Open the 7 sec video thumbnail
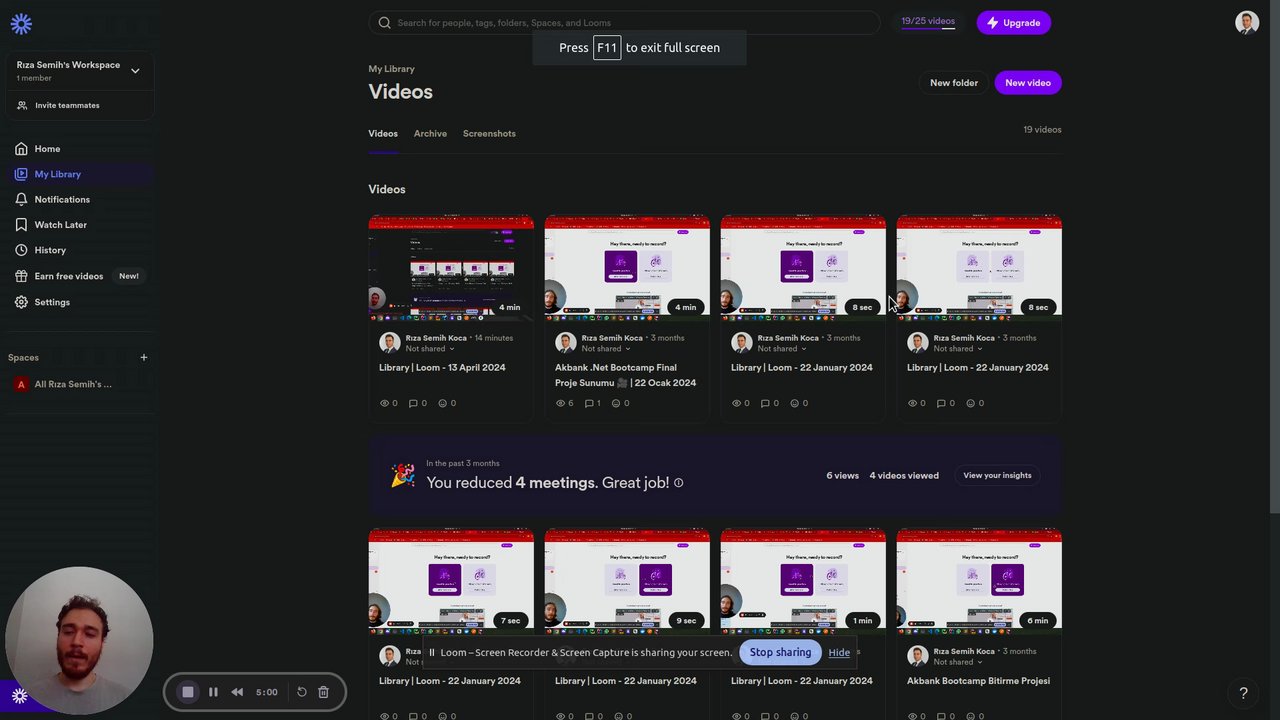The height and width of the screenshot is (720, 1280). pyautogui.click(x=451, y=581)
